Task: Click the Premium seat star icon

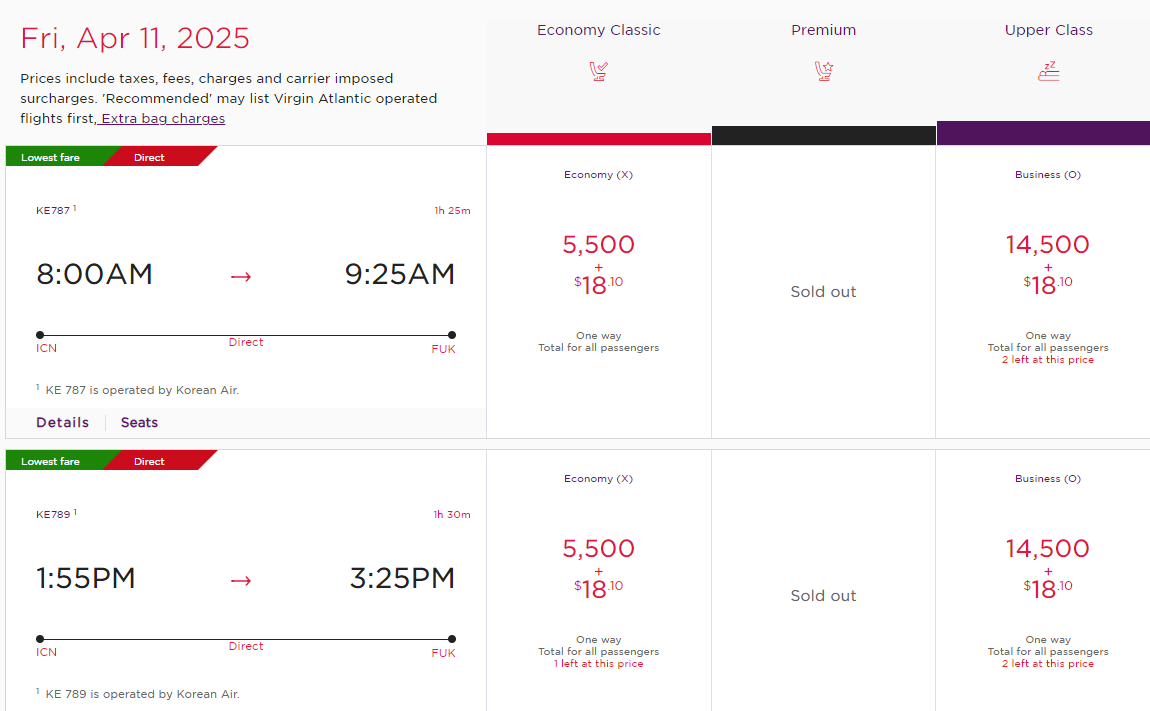Action: click(824, 71)
